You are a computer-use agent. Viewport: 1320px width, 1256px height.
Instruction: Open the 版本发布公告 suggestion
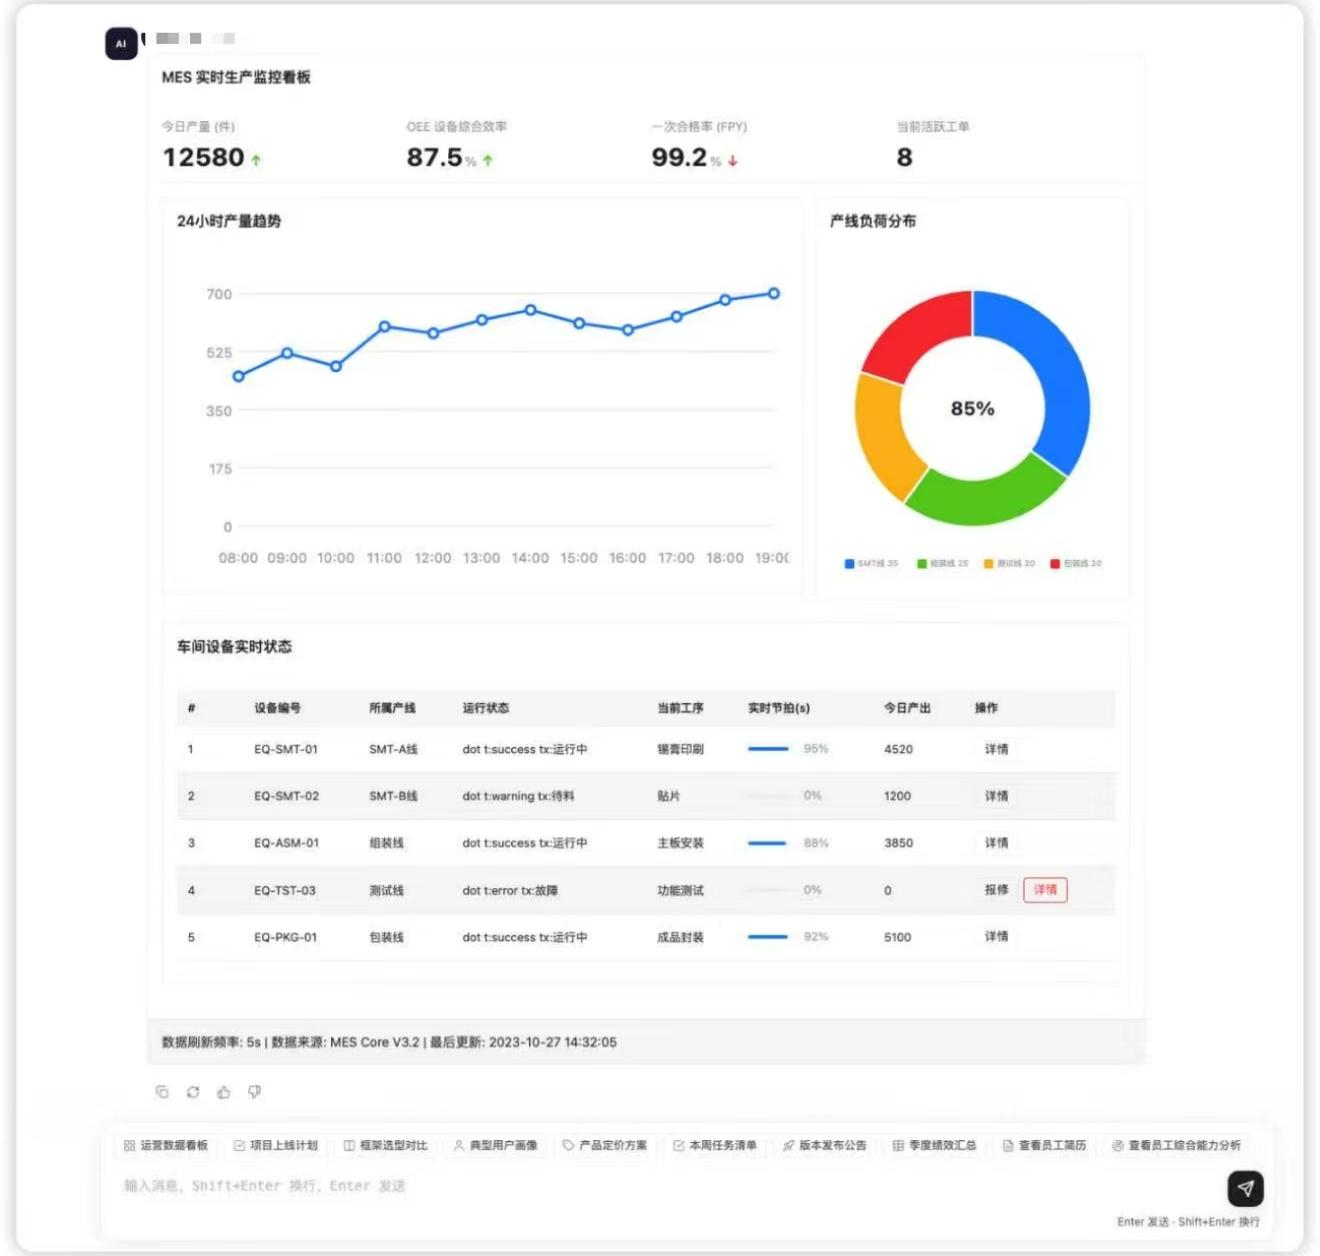pos(826,1145)
